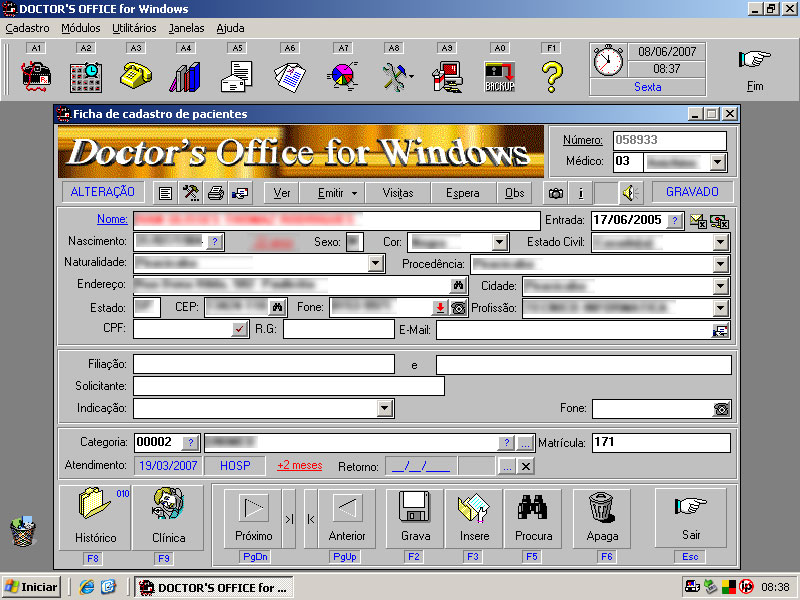Open the Histórico folder button

point(95,517)
